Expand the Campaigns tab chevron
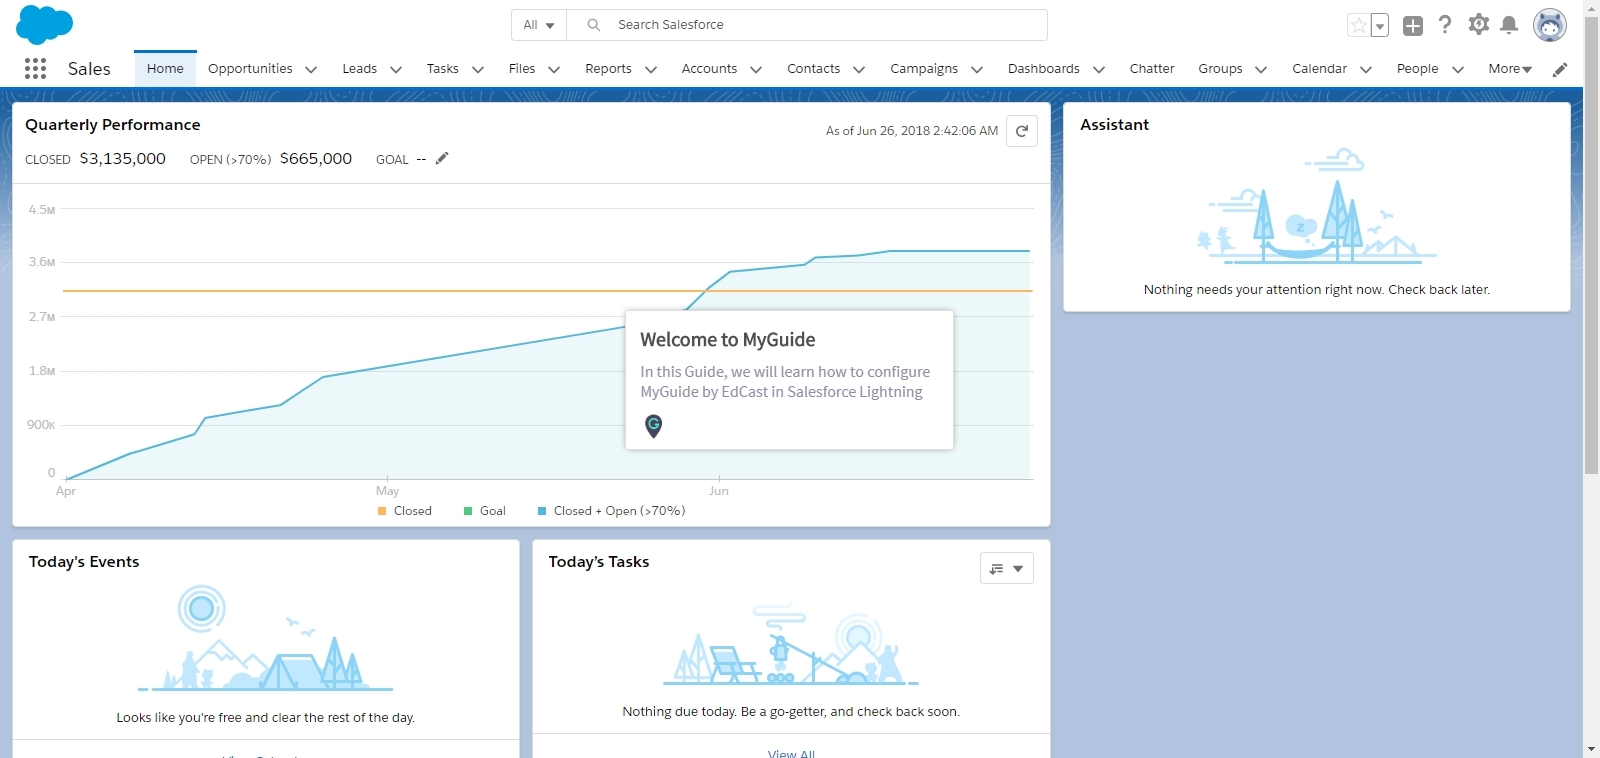Viewport: 1600px width, 758px height. tap(977, 70)
